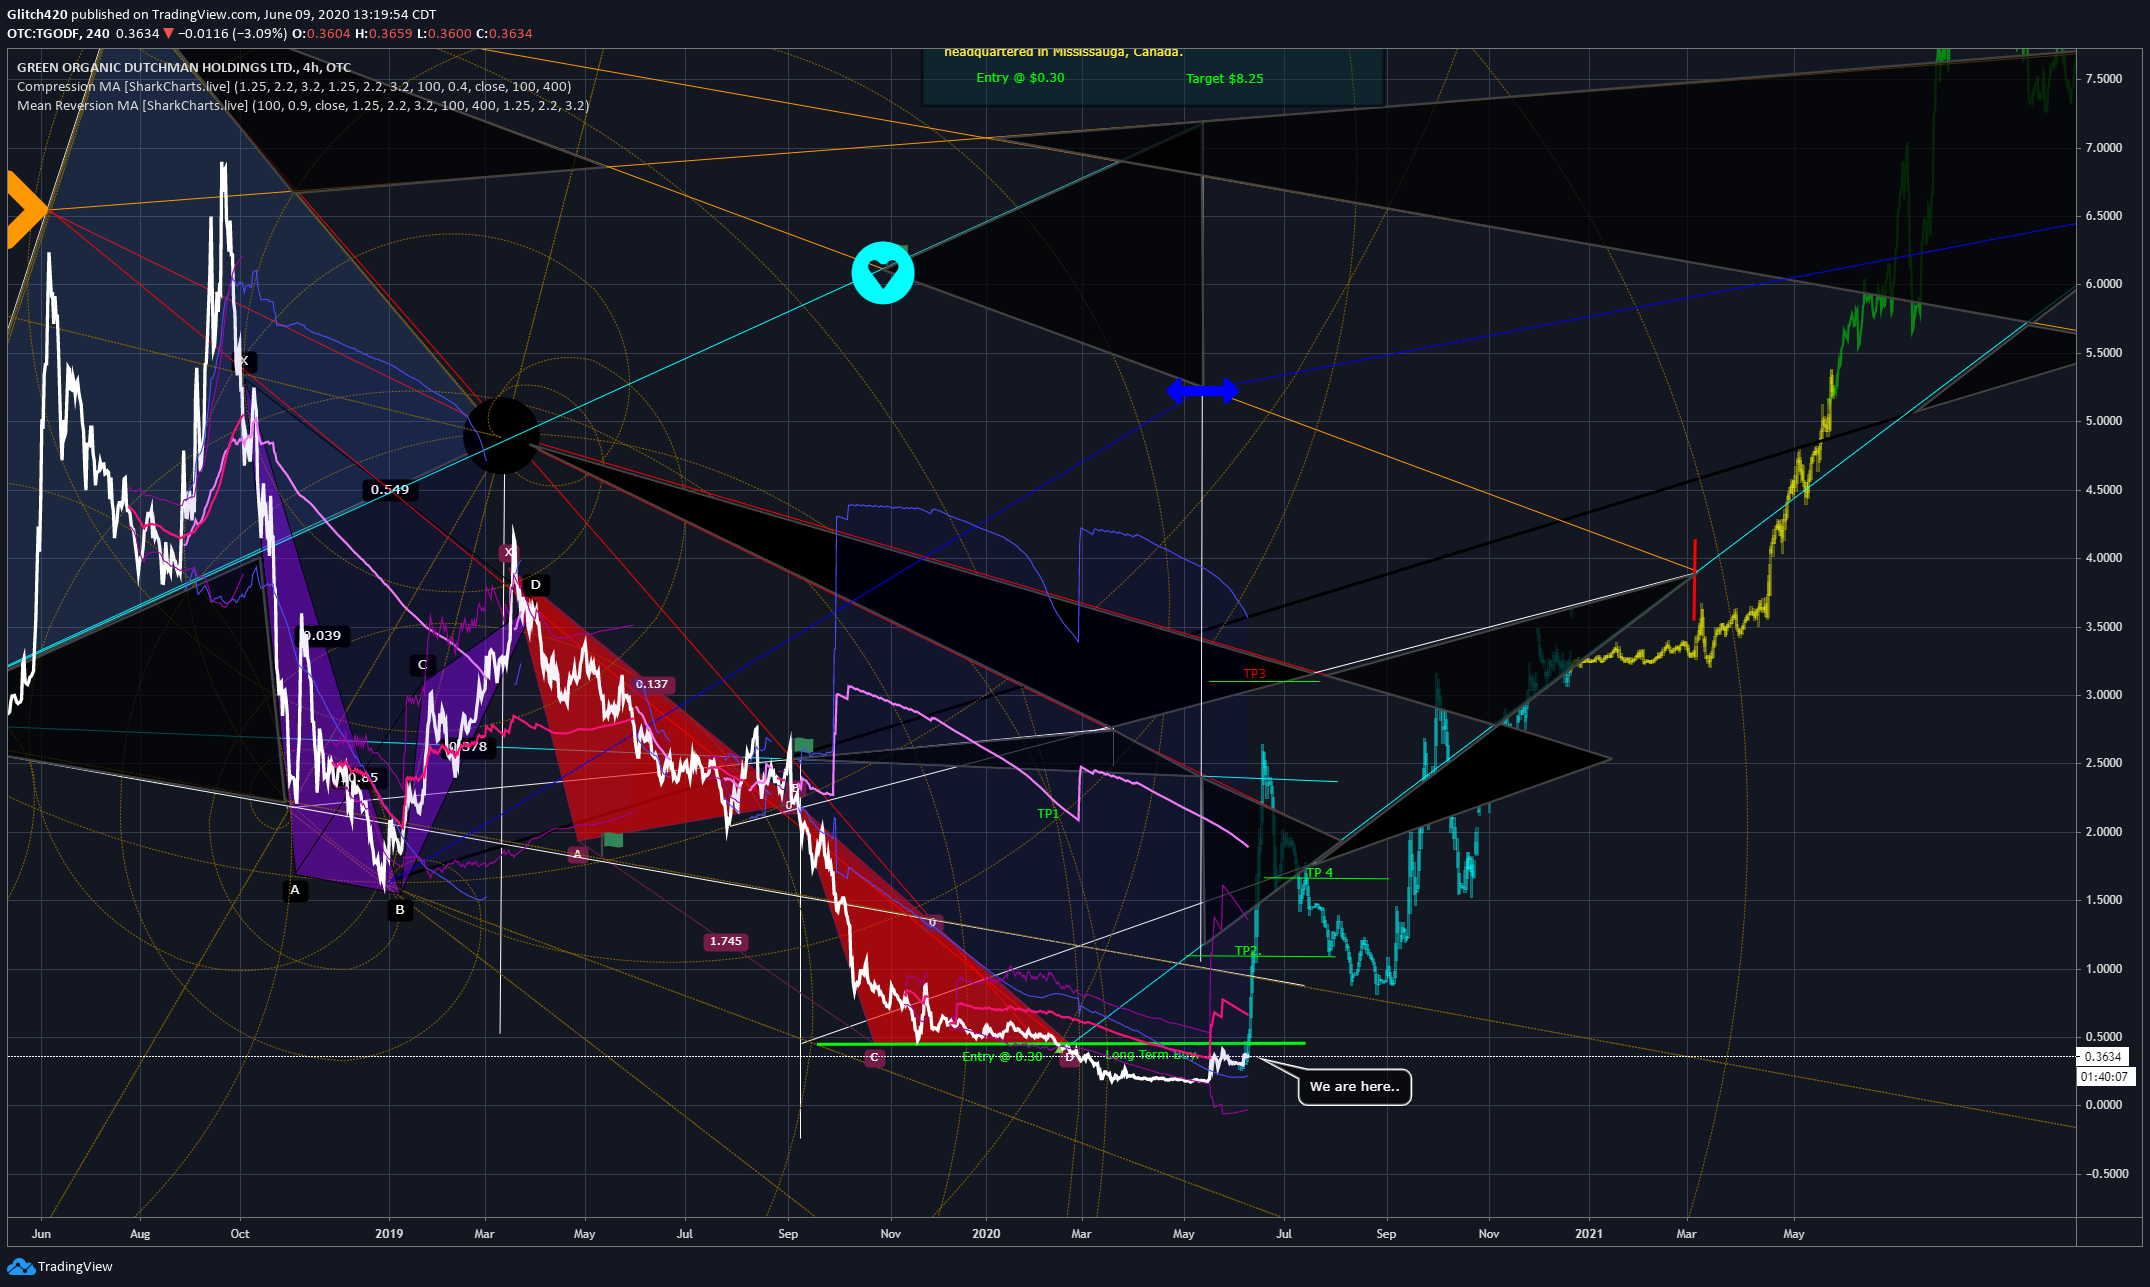Click the 2021 label on the time axis
The image size is (2150, 1287).
(x=1588, y=1234)
